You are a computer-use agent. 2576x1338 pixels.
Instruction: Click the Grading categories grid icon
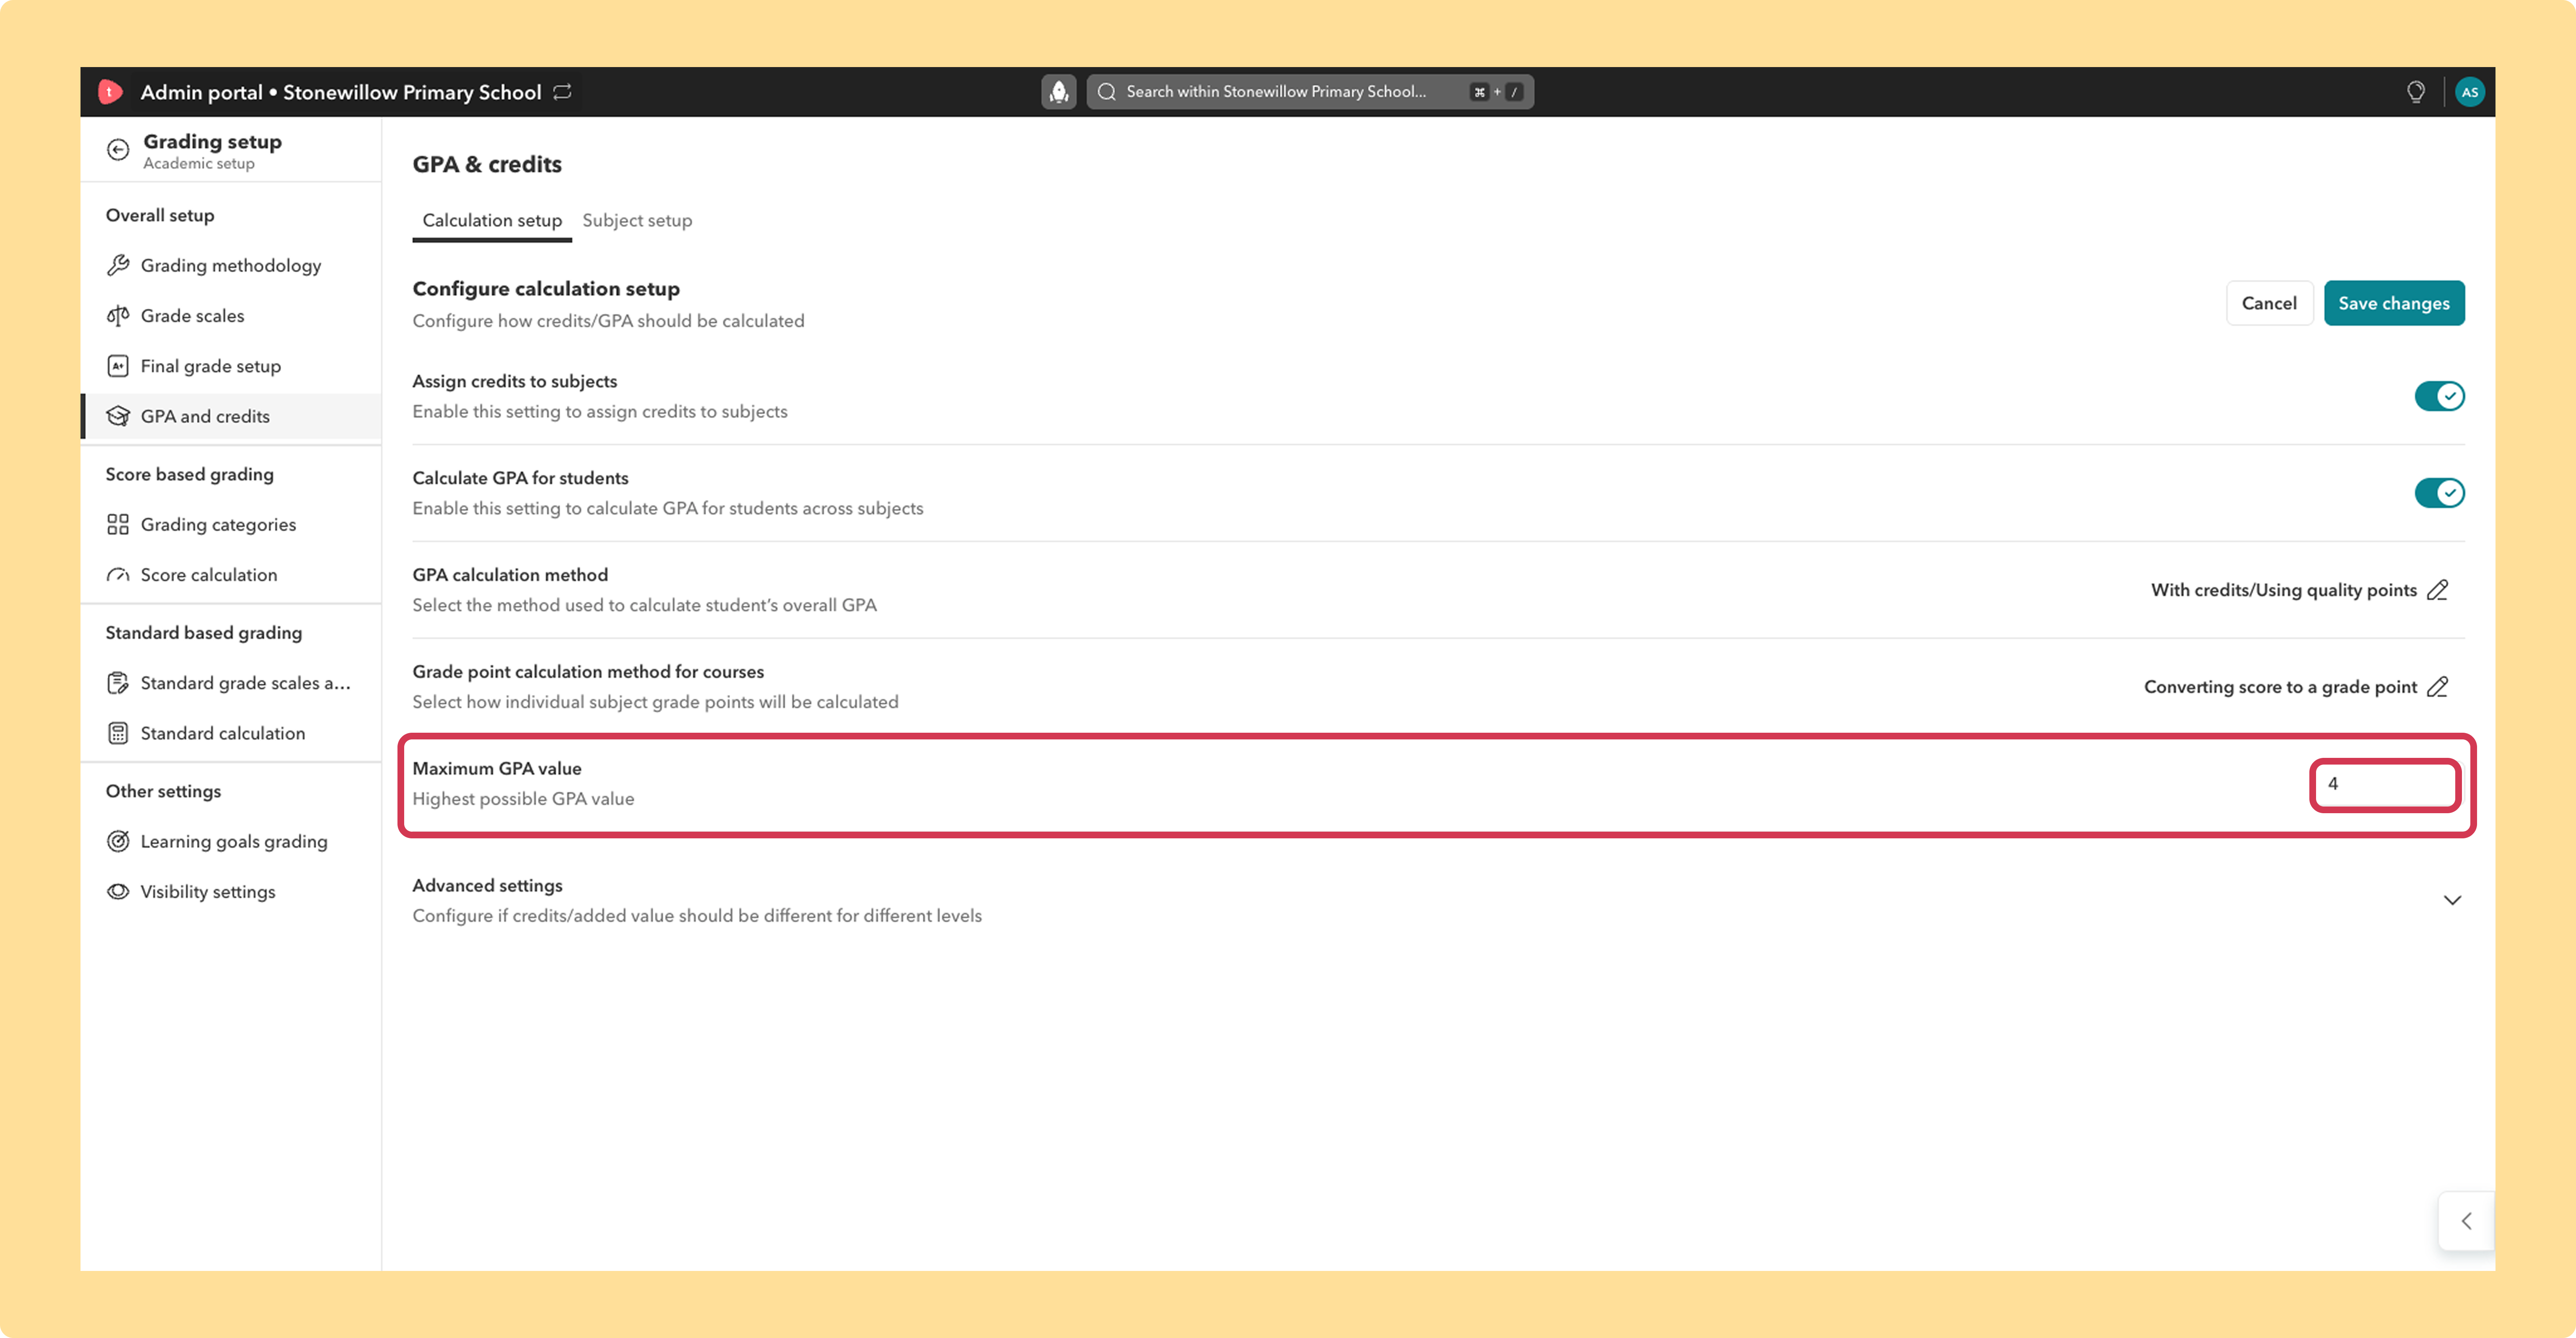[118, 525]
